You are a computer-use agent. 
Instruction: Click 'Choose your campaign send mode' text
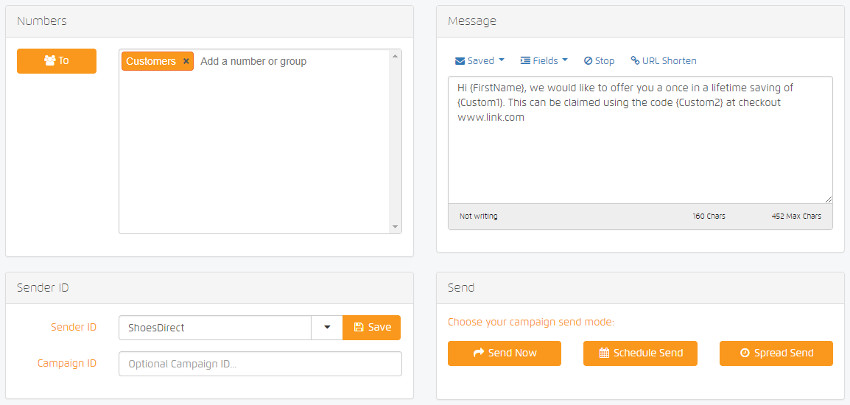point(531,323)
